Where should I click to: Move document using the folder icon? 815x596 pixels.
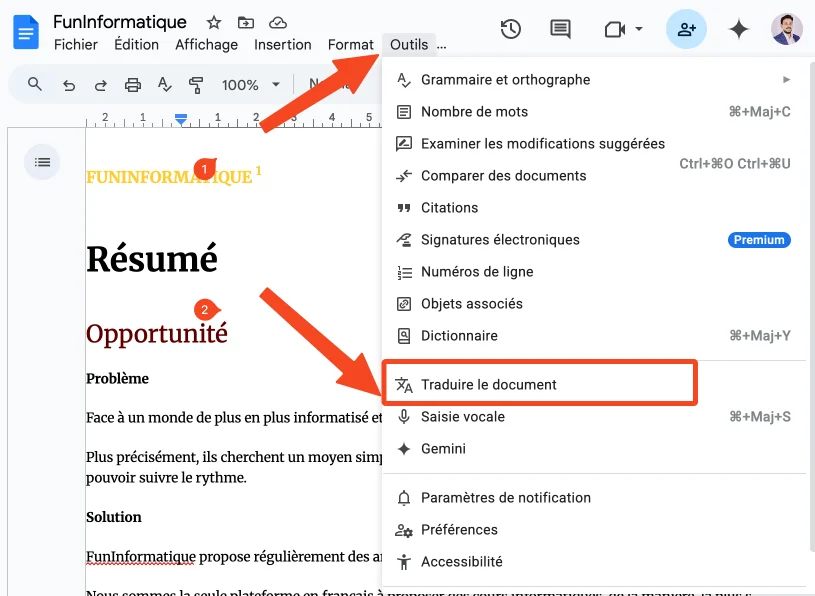point(246,23)
